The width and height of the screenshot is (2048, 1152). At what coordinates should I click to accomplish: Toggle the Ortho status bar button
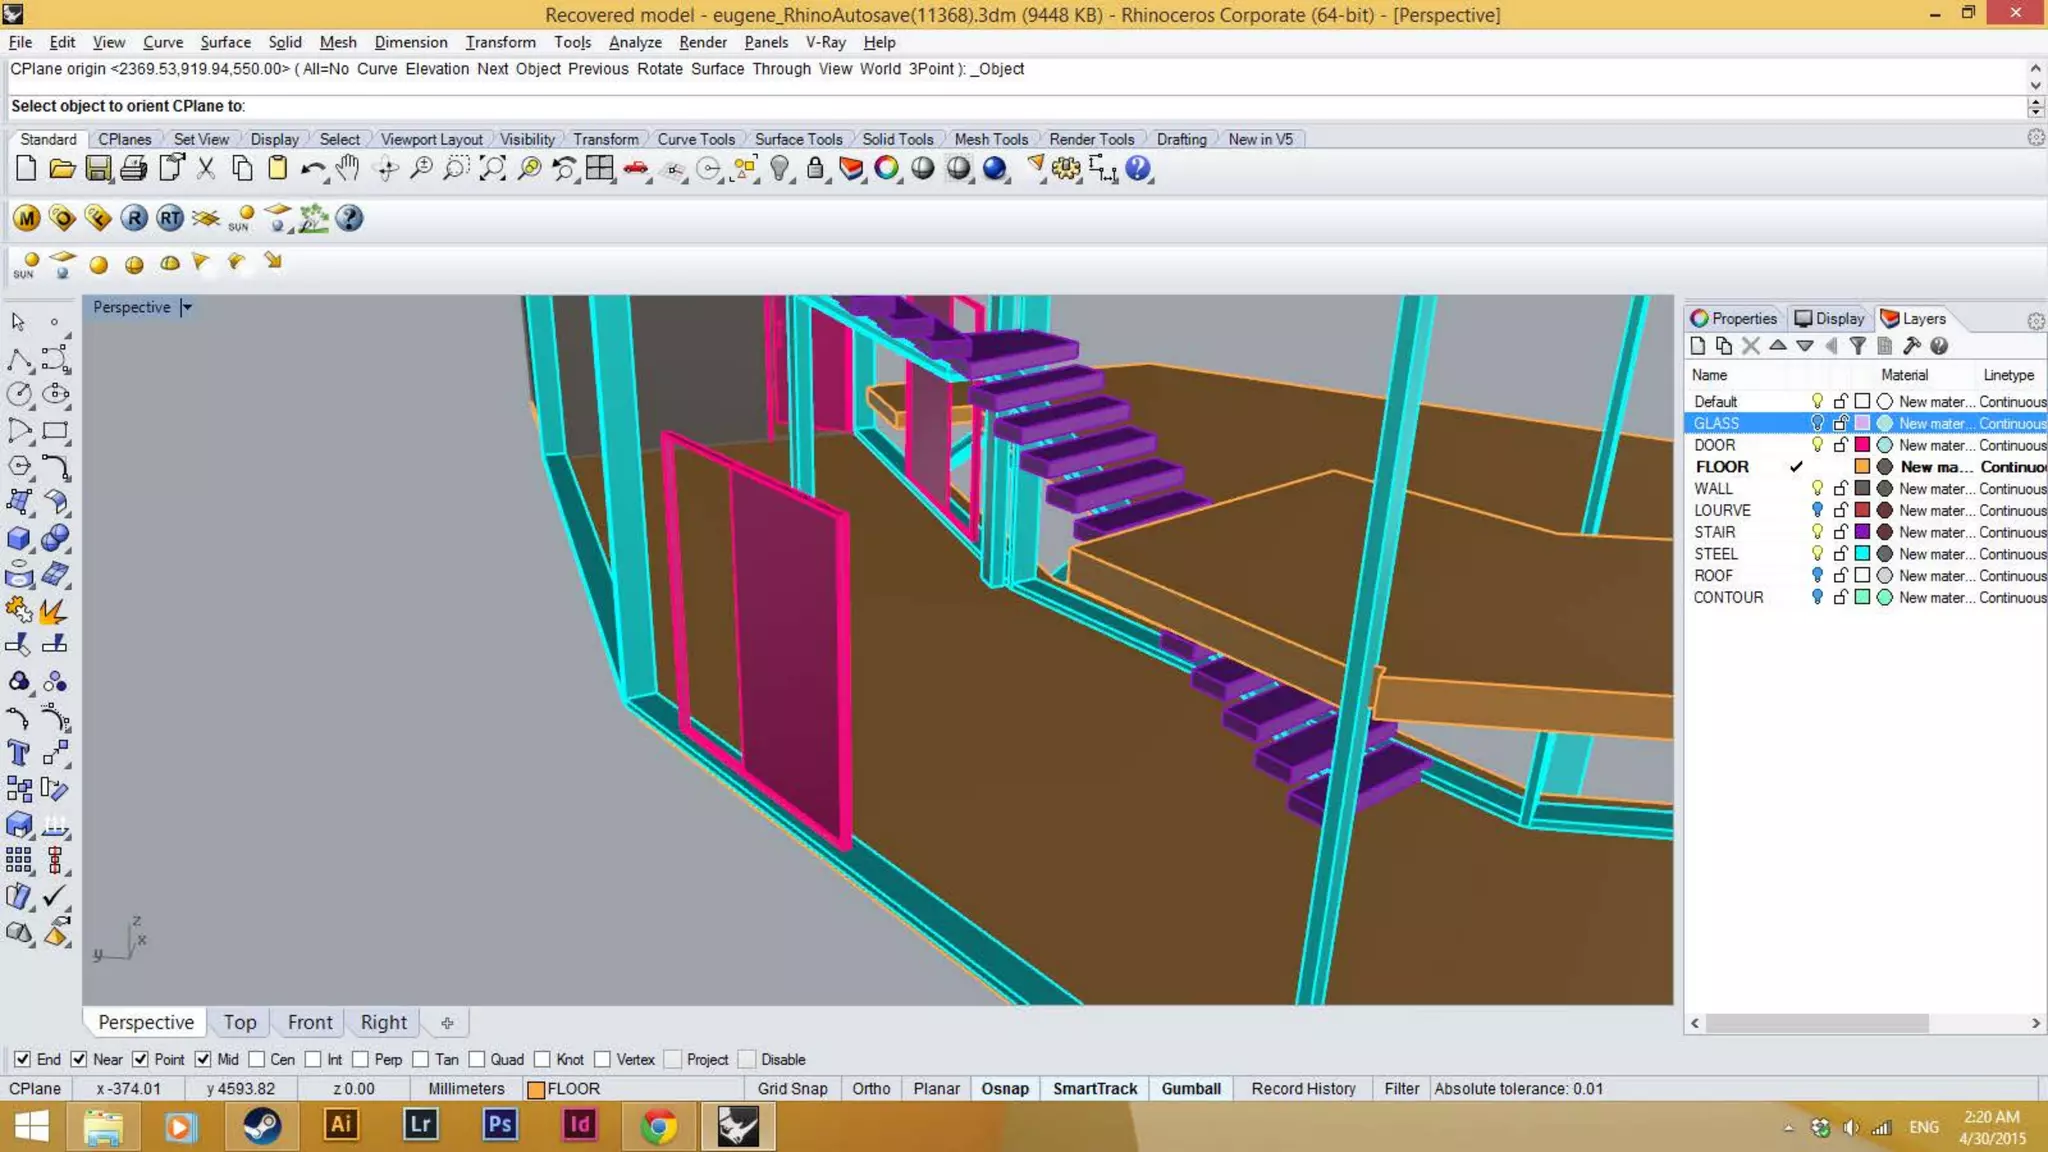click(870, 1088)
